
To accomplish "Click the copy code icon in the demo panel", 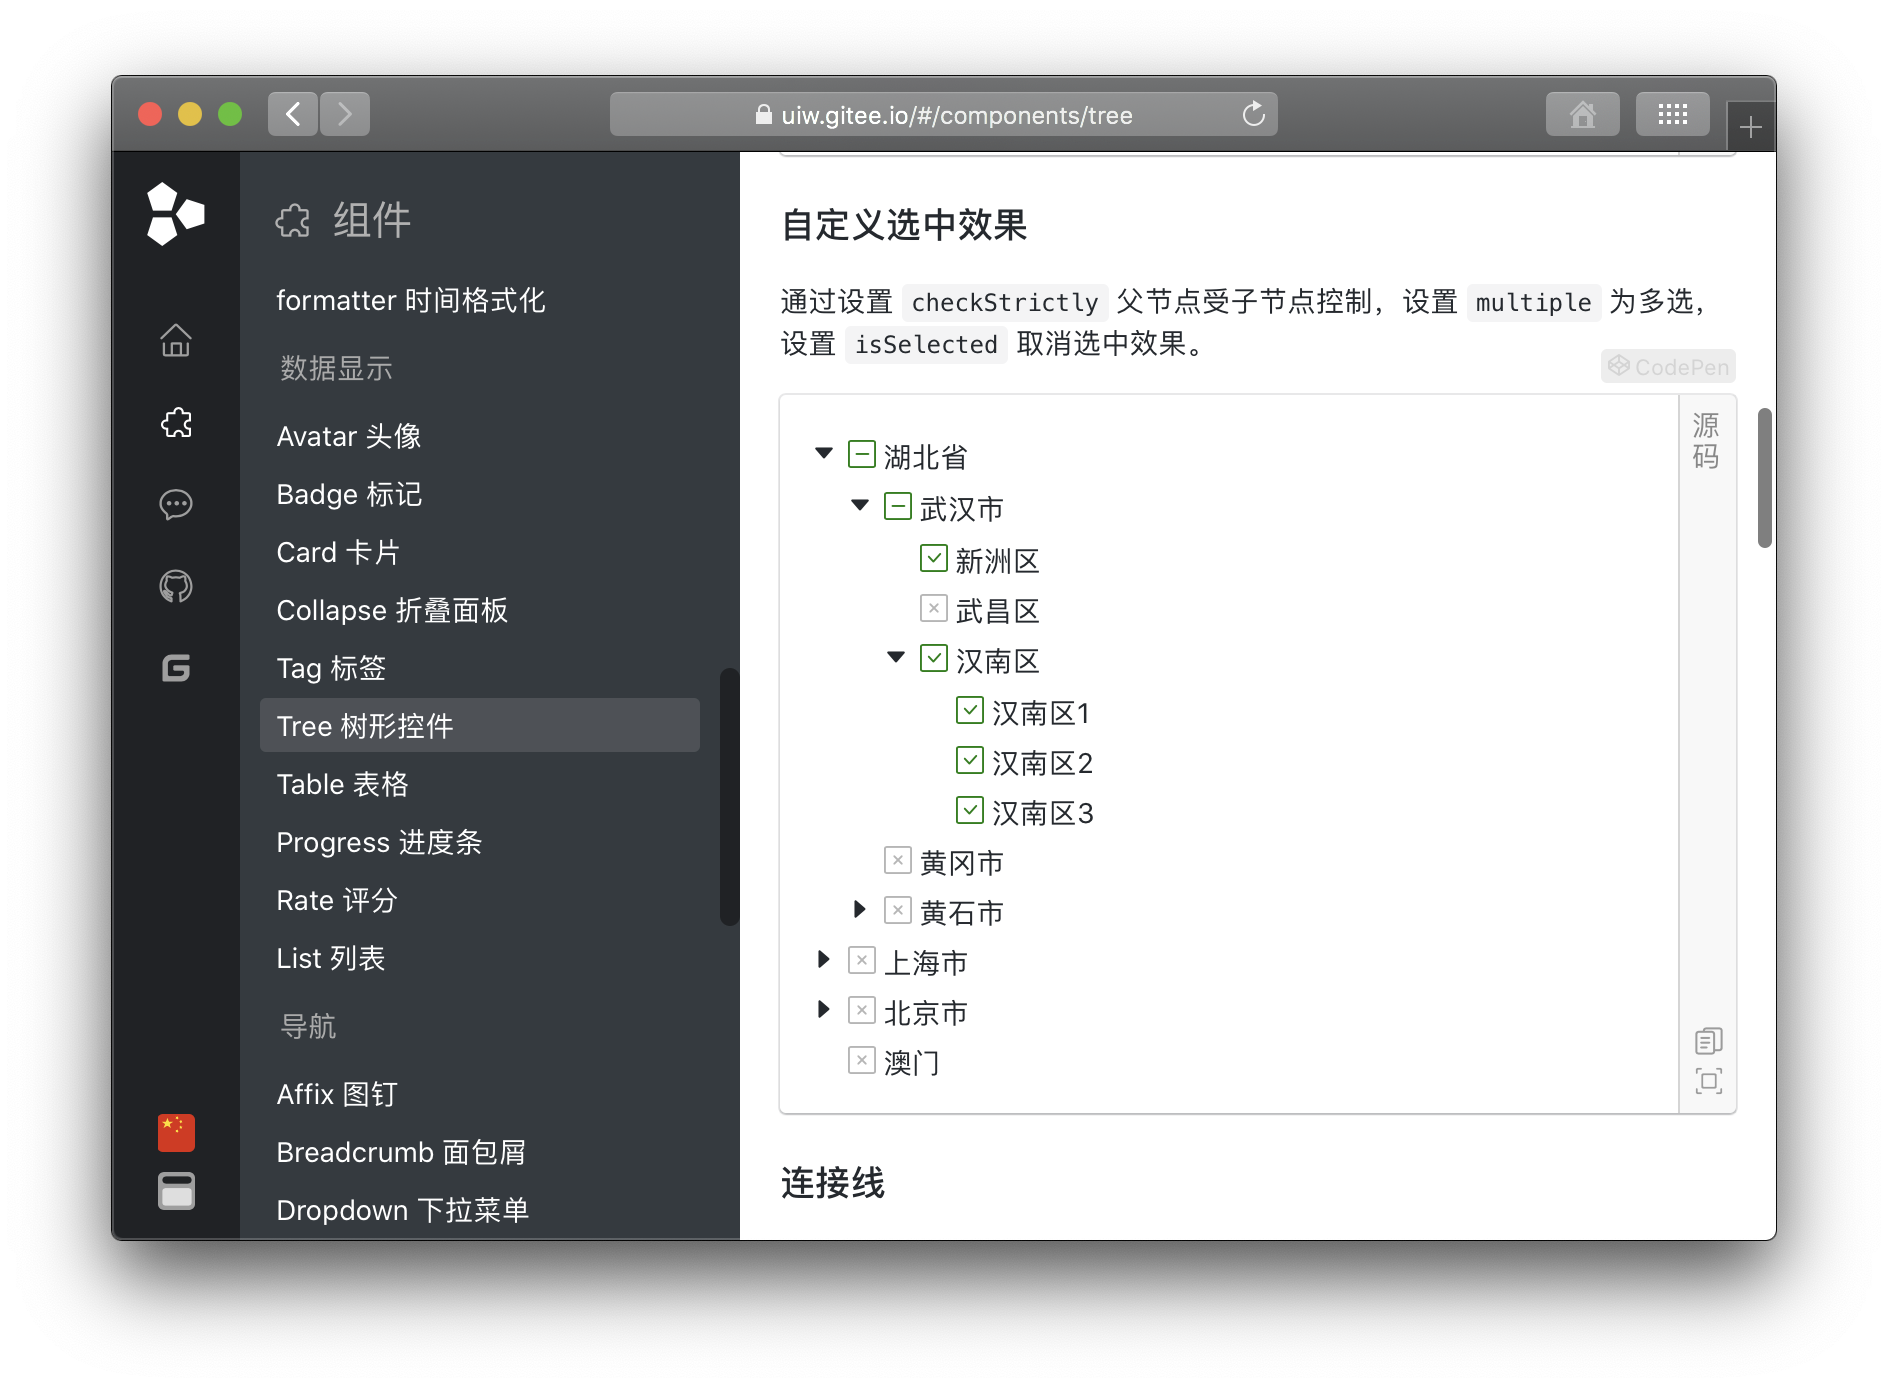I will click(1708, 1041).
